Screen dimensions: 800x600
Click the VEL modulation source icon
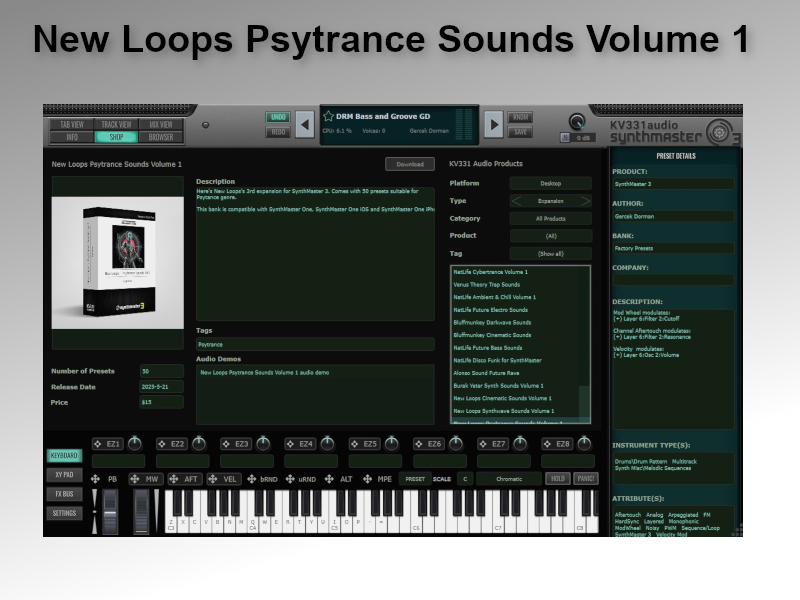point(213,479)
